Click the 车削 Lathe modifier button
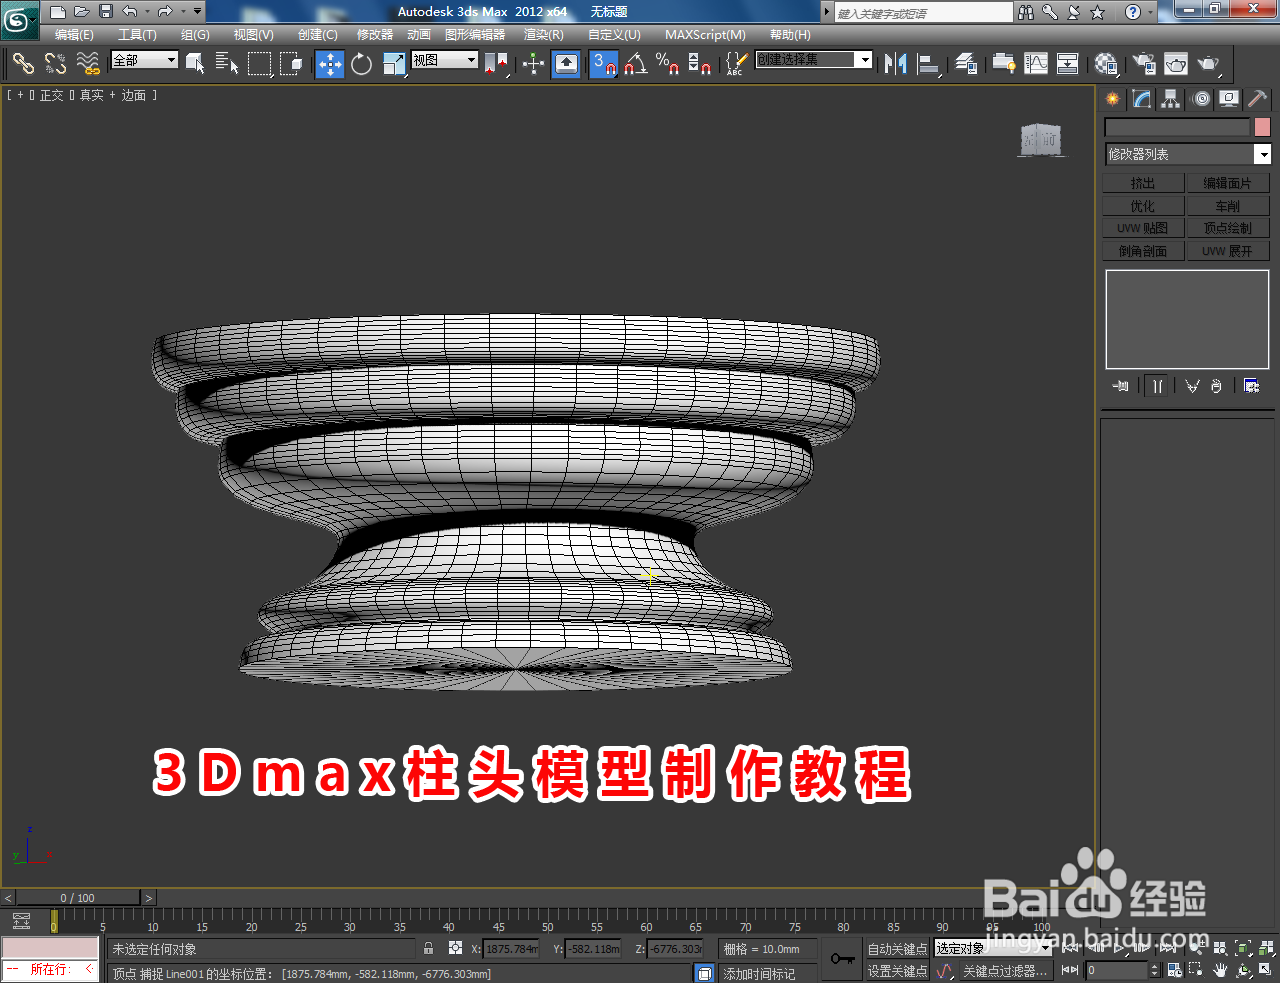The image size is (1280, 983). 1229,205
